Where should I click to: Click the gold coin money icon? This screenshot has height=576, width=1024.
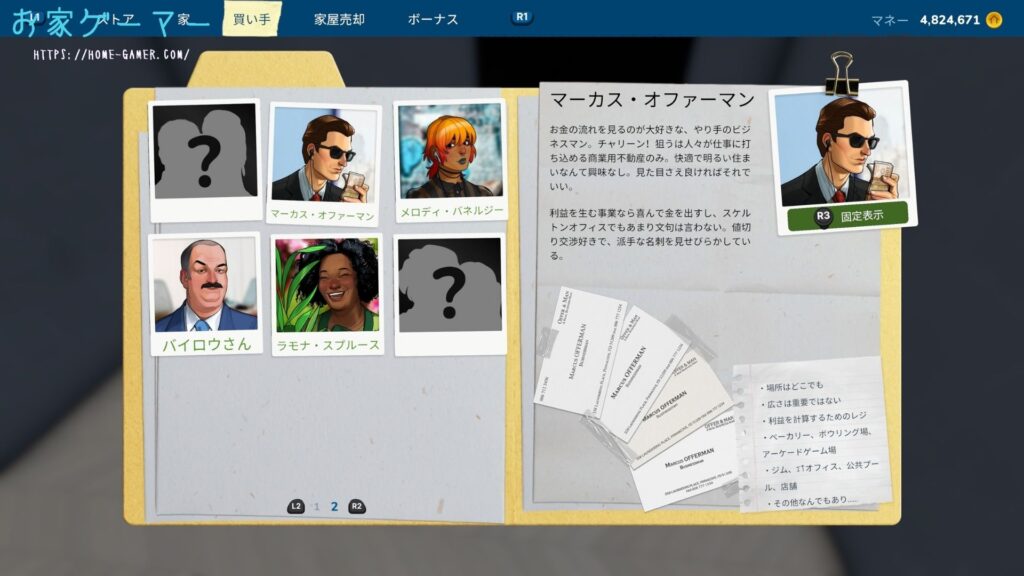(994, 20)
